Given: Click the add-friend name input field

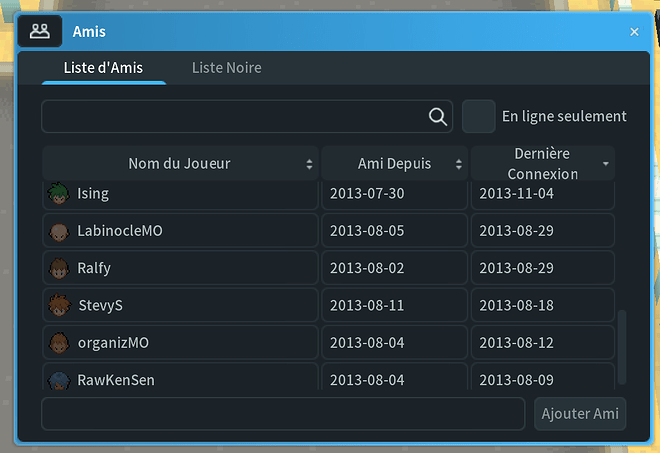Looking at the screenshot, I should (283, 414).
